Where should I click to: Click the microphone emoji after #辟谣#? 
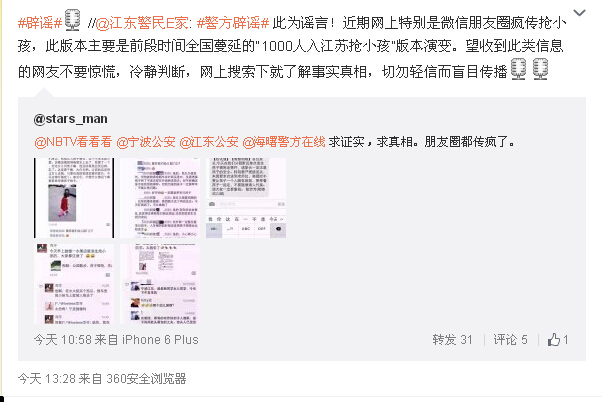click(x=72, y=20)
